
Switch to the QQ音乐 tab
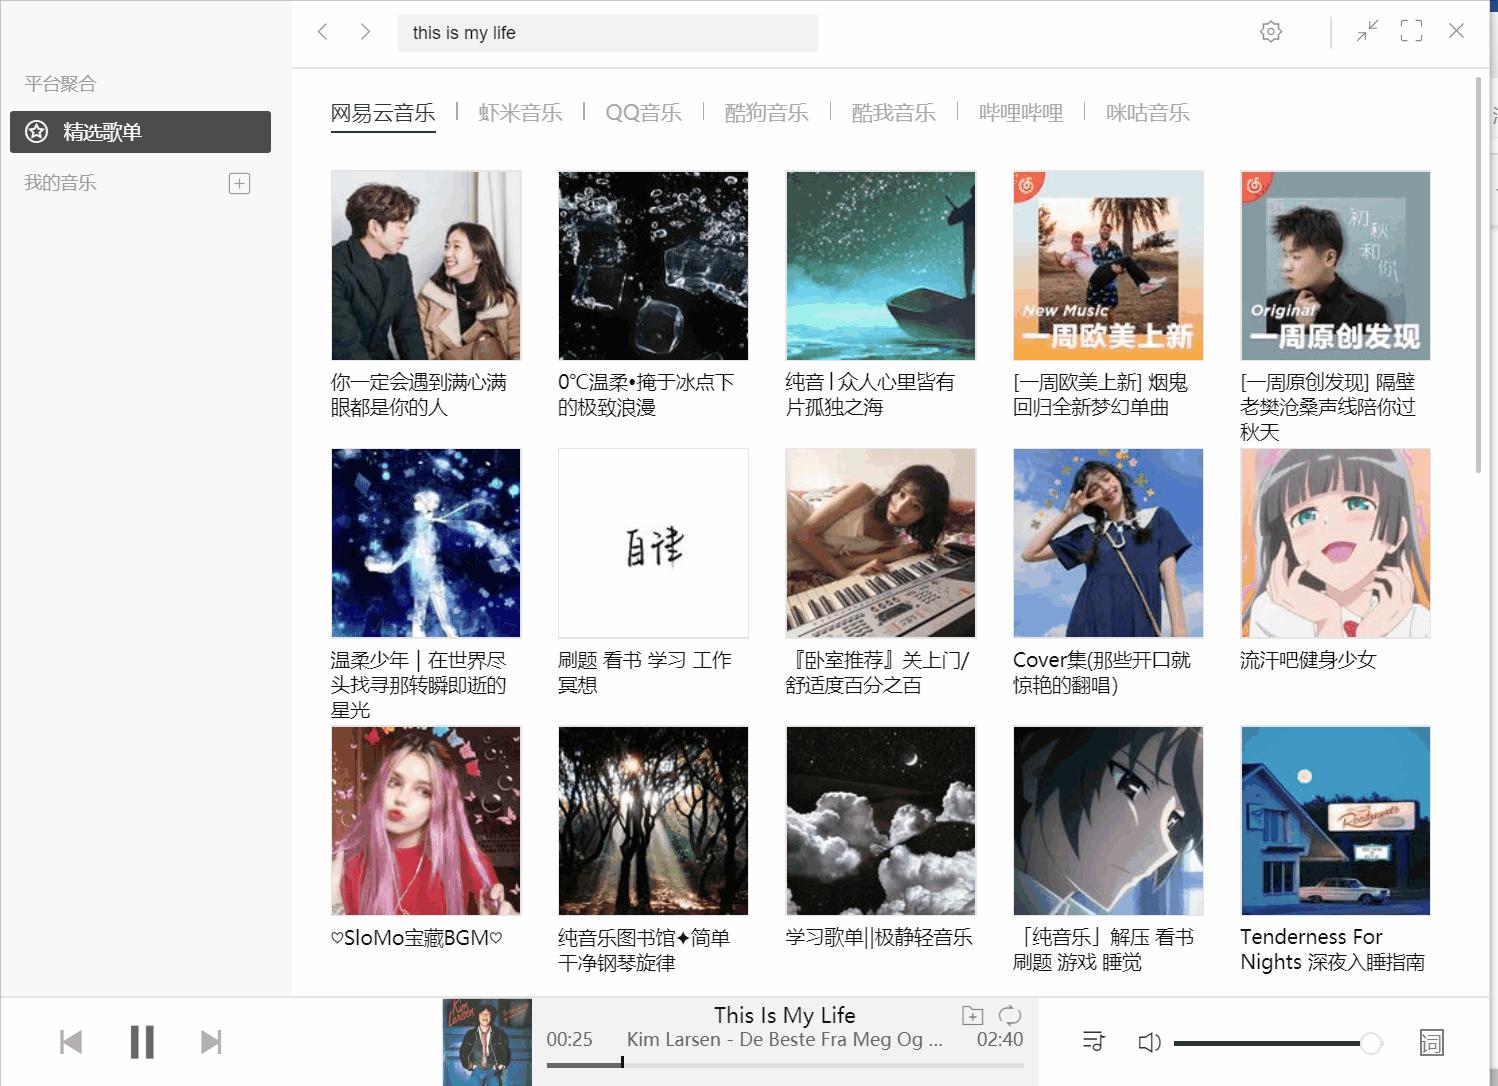point(643,113)
